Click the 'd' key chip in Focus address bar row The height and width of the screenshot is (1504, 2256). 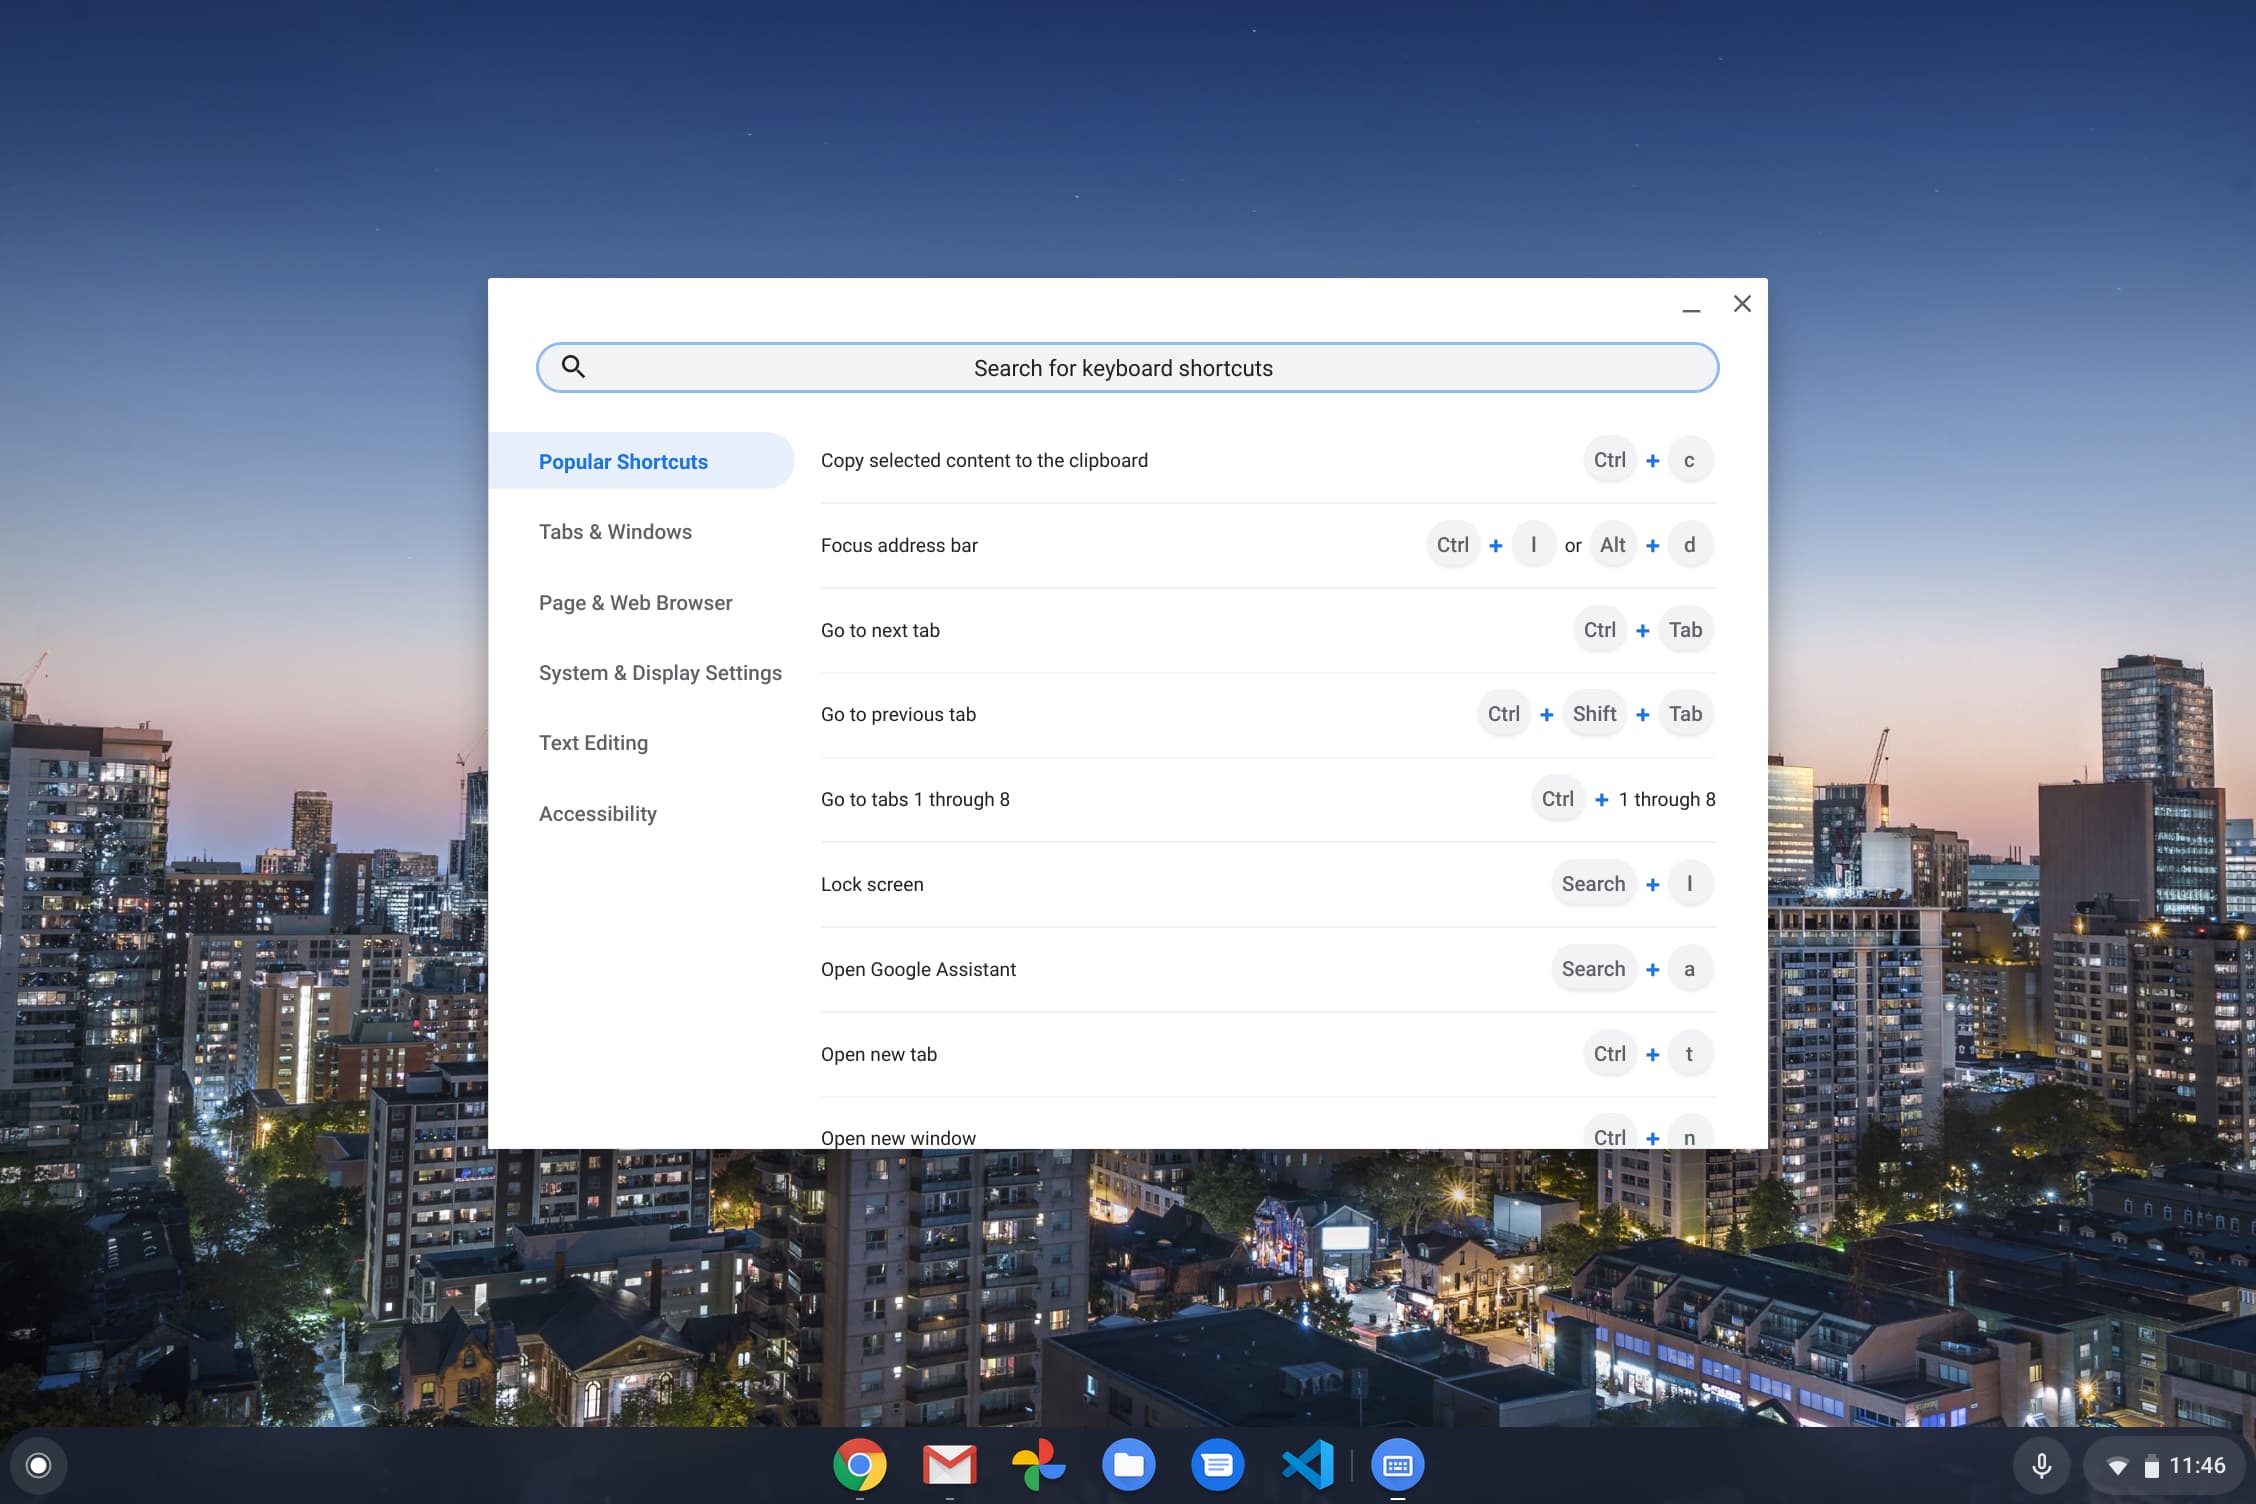coord(1690,545)
